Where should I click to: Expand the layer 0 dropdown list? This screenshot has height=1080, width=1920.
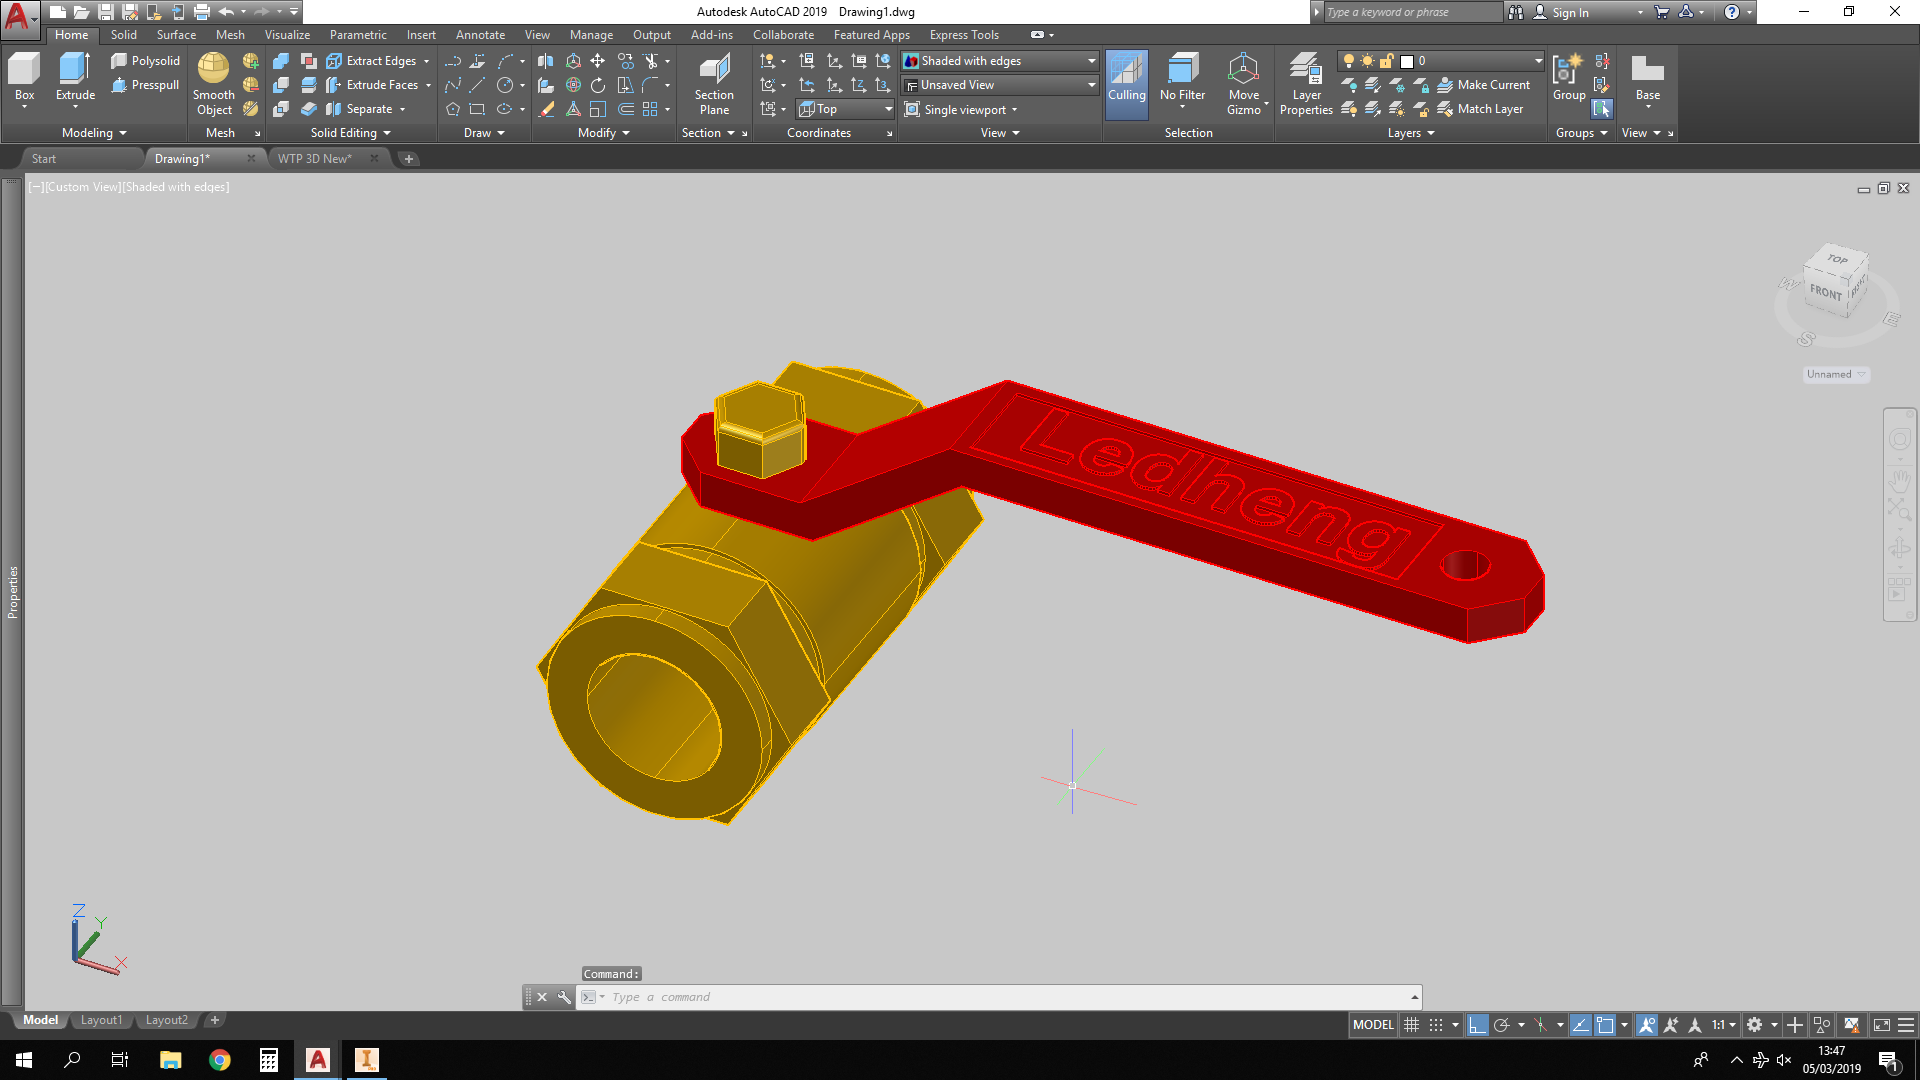coord(1538,61)
